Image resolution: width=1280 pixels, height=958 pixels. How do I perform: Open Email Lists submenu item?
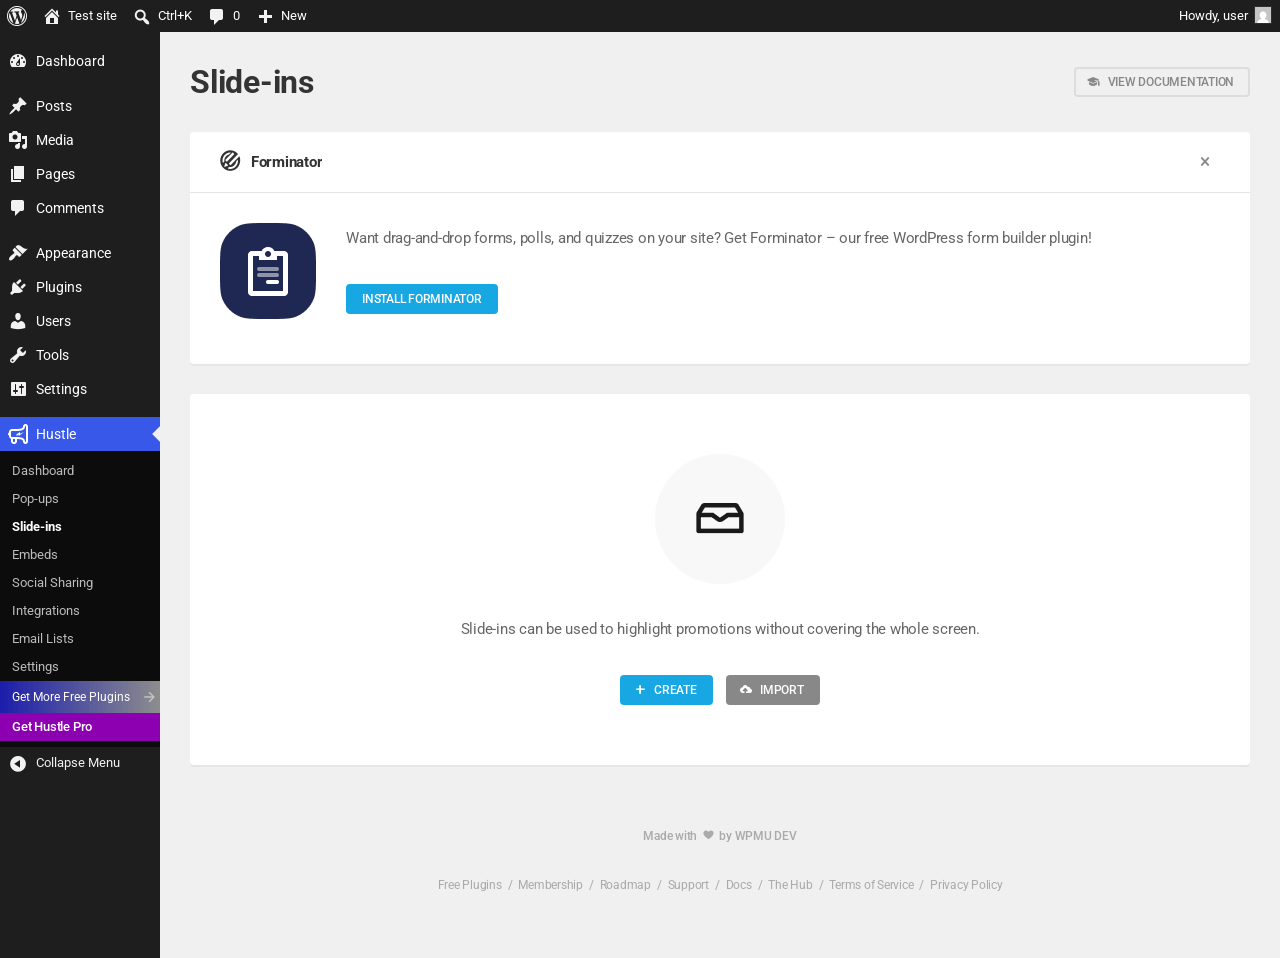point(43,639)
